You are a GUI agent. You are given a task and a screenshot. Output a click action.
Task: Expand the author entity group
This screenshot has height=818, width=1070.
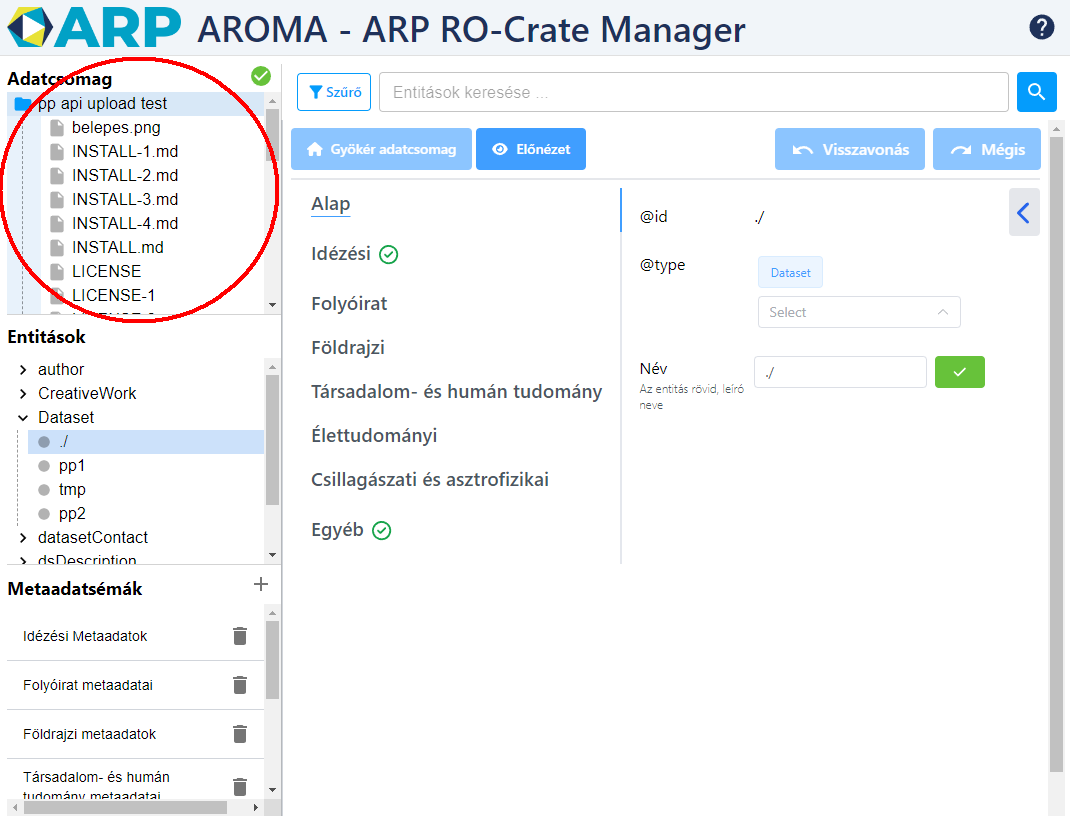pos(23,370)
